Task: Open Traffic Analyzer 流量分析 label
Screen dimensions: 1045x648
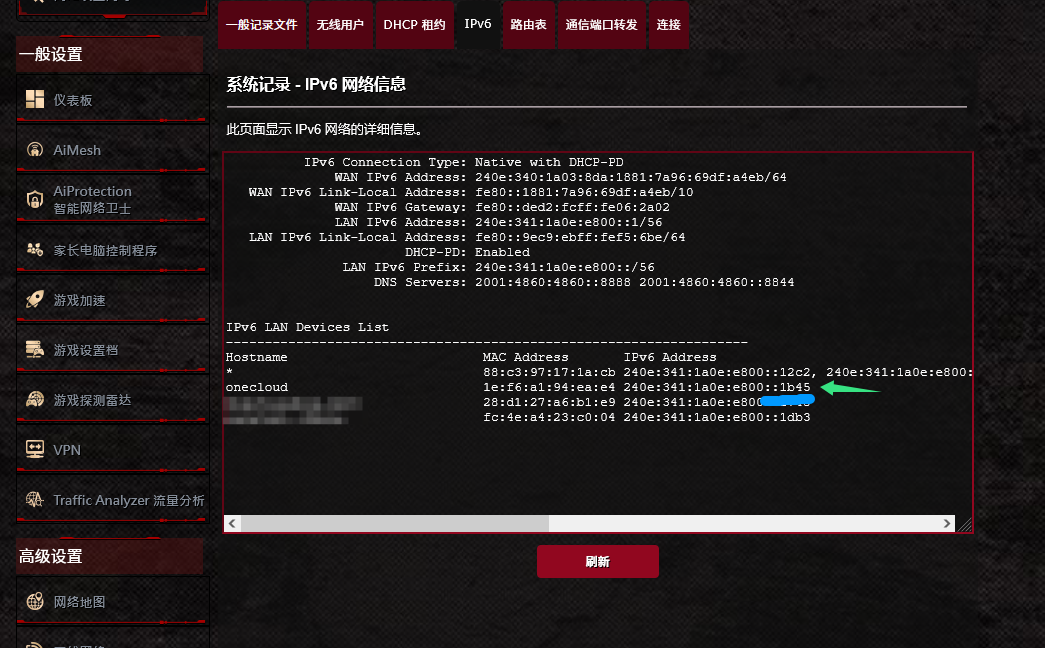Action: click(129, 500)
